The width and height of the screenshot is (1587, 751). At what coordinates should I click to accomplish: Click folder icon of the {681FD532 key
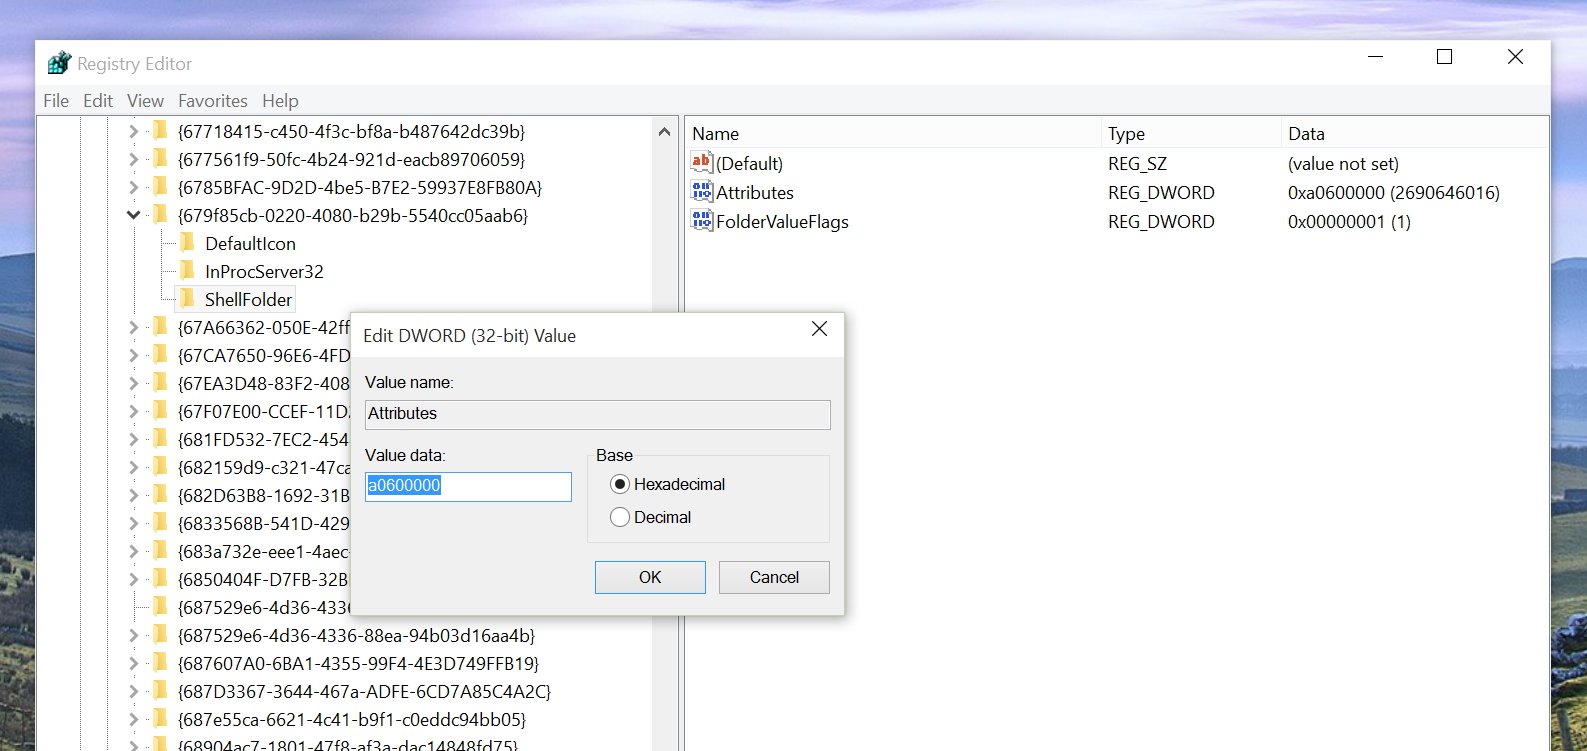point(159,439)
